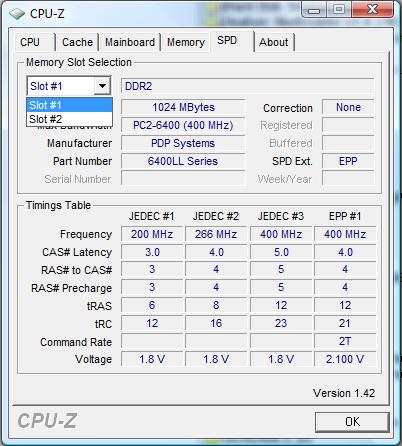Click the JEDEC #3 column header
Viewport: 402px width, 446px height.
(x=281, y=216)
